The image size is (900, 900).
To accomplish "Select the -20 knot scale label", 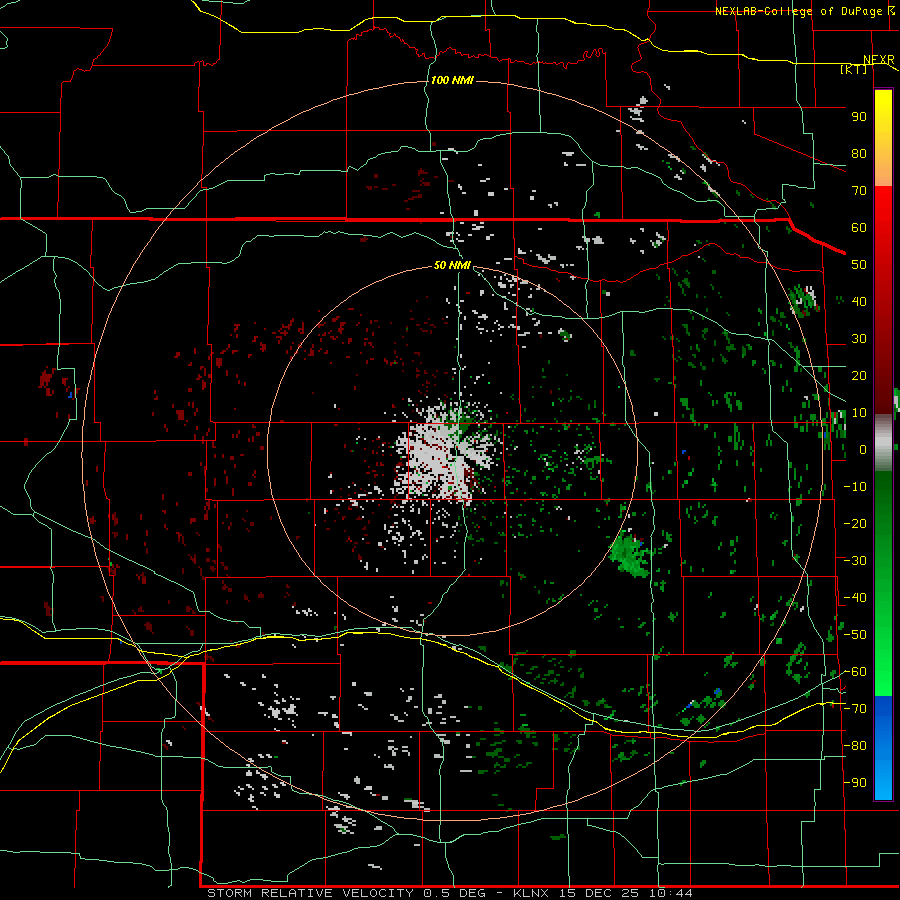I will tap(855, 523).
